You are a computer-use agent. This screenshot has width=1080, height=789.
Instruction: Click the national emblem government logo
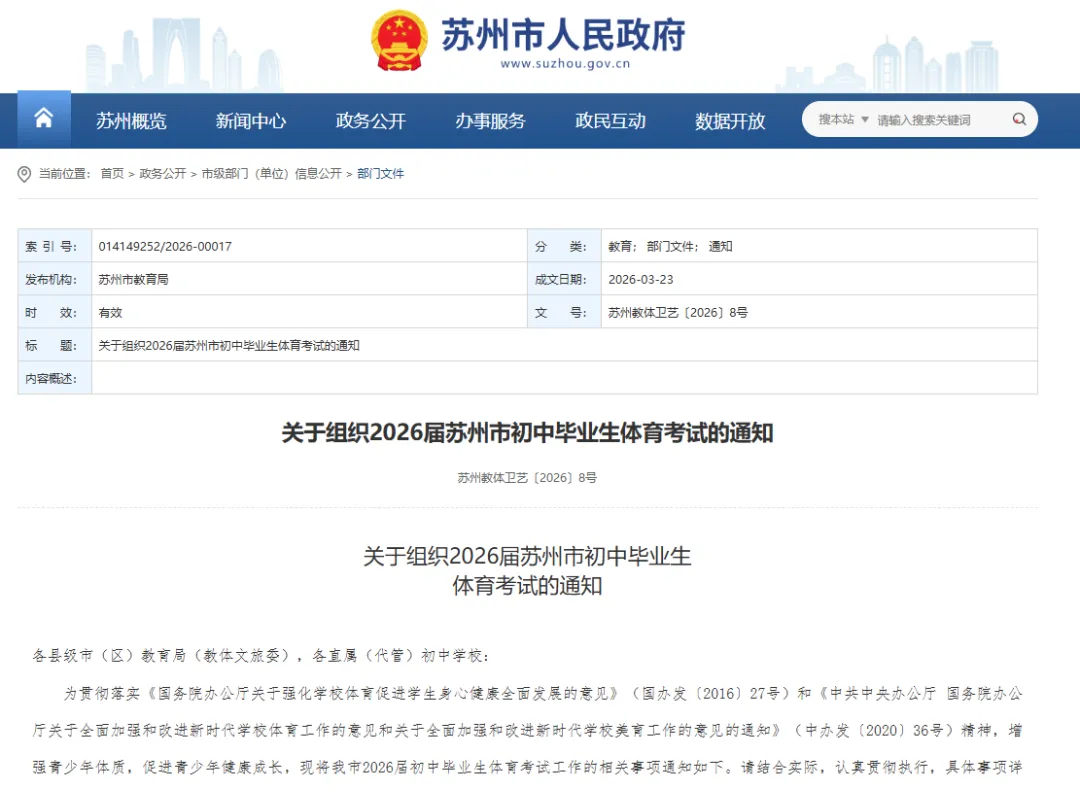pyautogui.click(x=399, y=40)
